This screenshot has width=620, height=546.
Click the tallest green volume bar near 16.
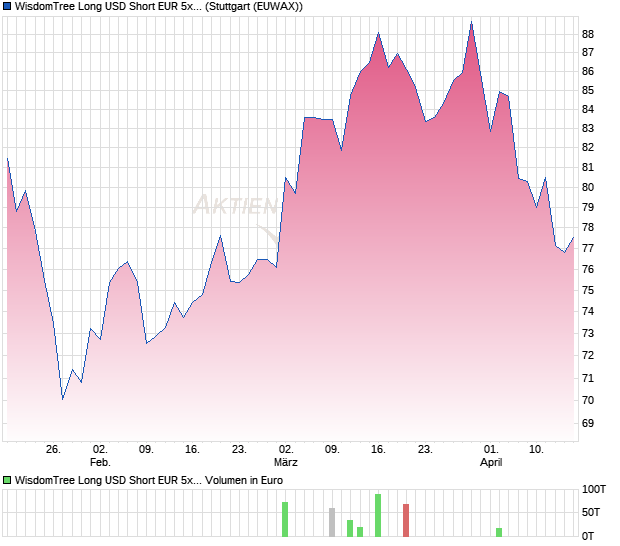[378, 516]
